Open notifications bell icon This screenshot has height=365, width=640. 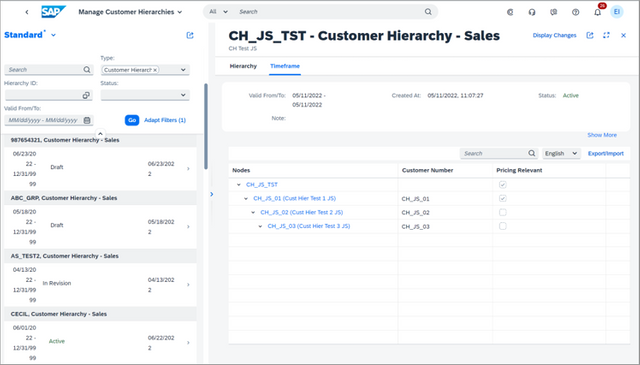tap(598, 12)
